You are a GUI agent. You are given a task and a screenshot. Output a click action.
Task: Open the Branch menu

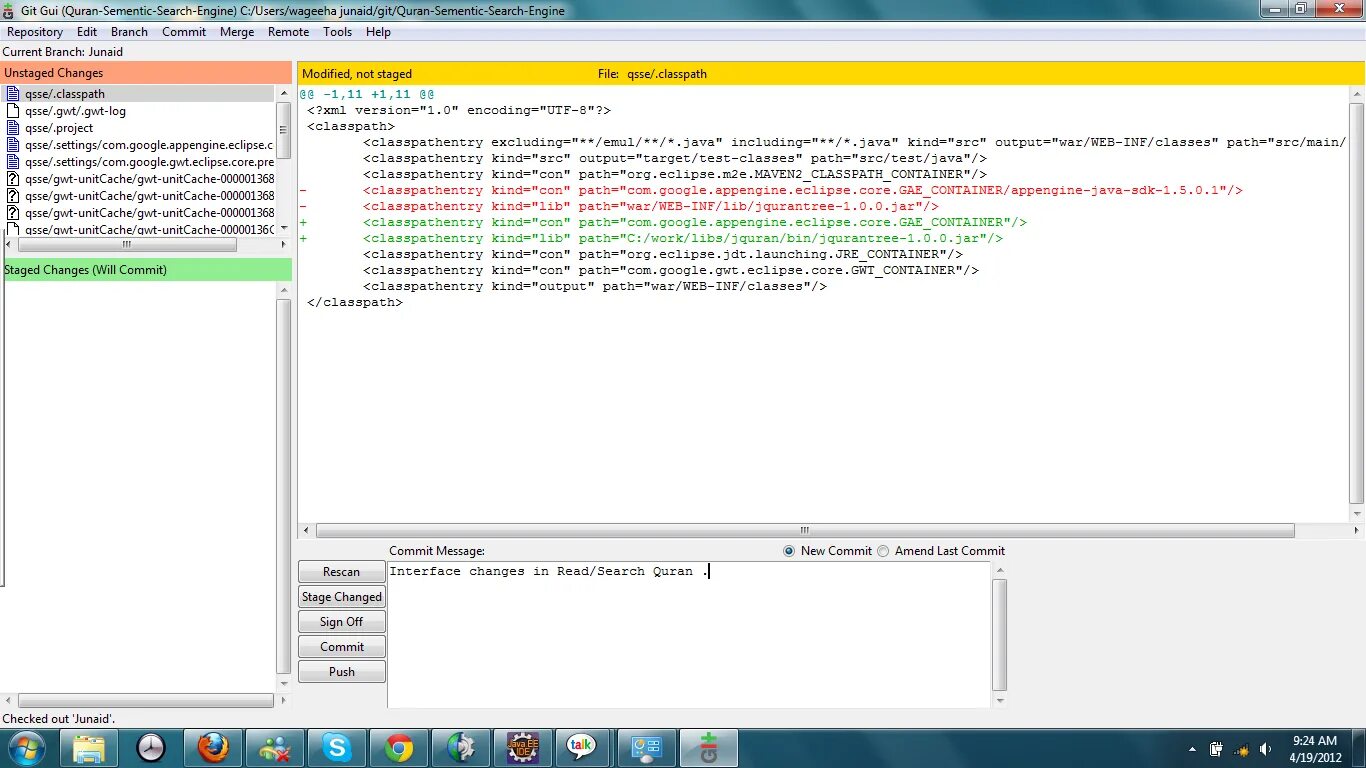(129, 32)
